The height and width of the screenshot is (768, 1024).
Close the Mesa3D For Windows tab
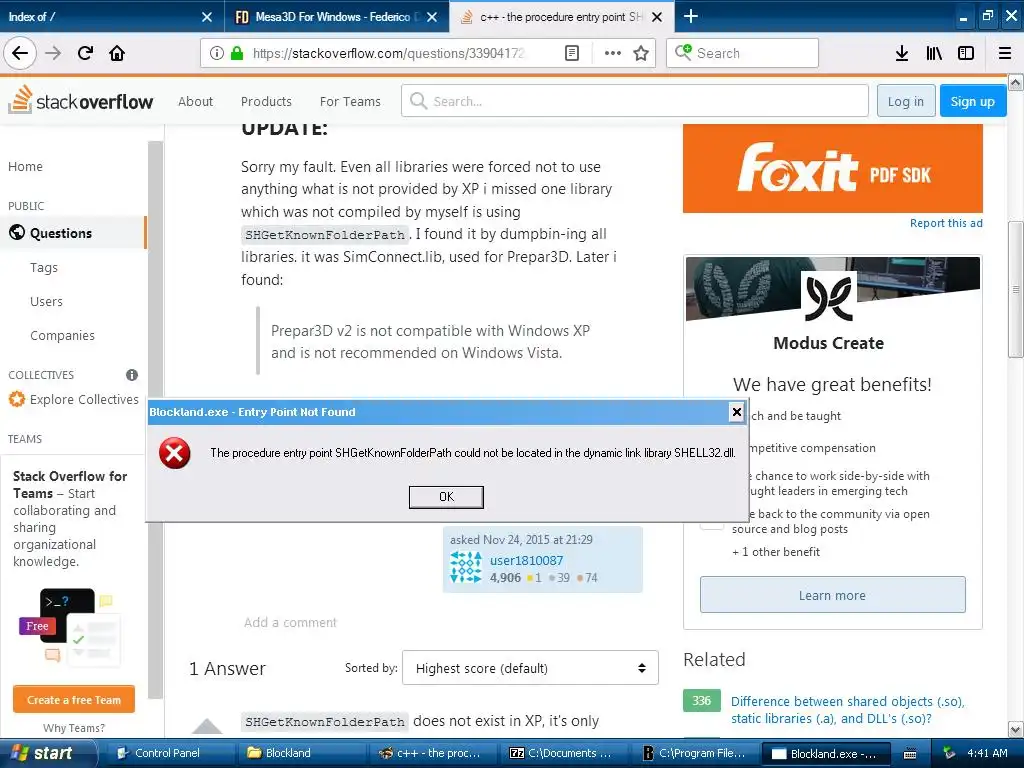(432, 17)
